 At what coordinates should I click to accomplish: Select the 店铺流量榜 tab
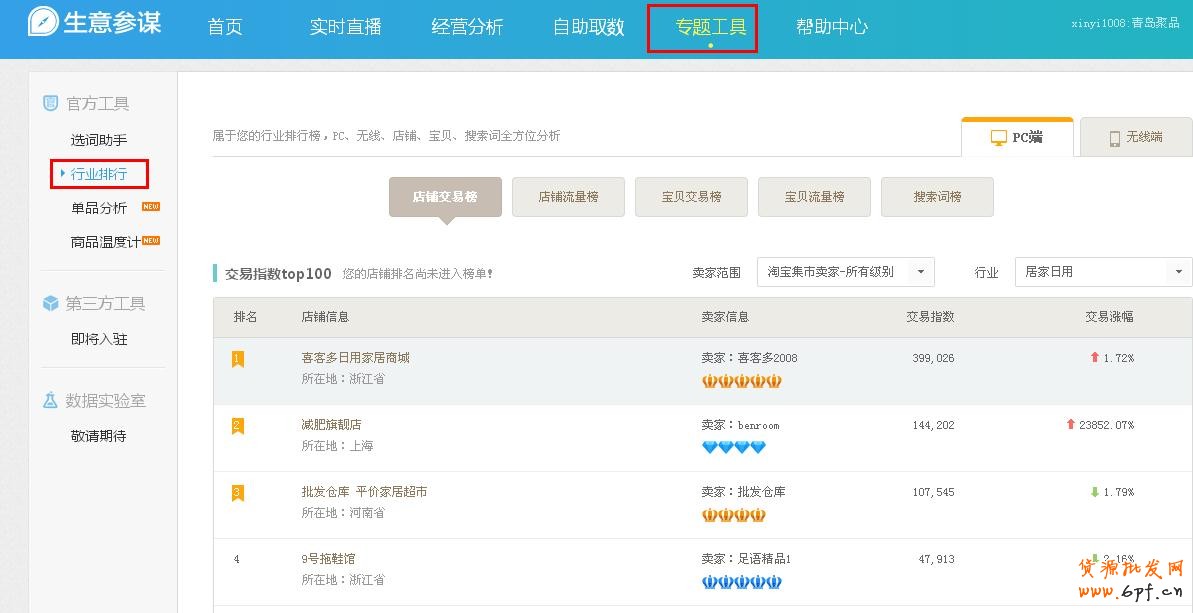[568, 197]
